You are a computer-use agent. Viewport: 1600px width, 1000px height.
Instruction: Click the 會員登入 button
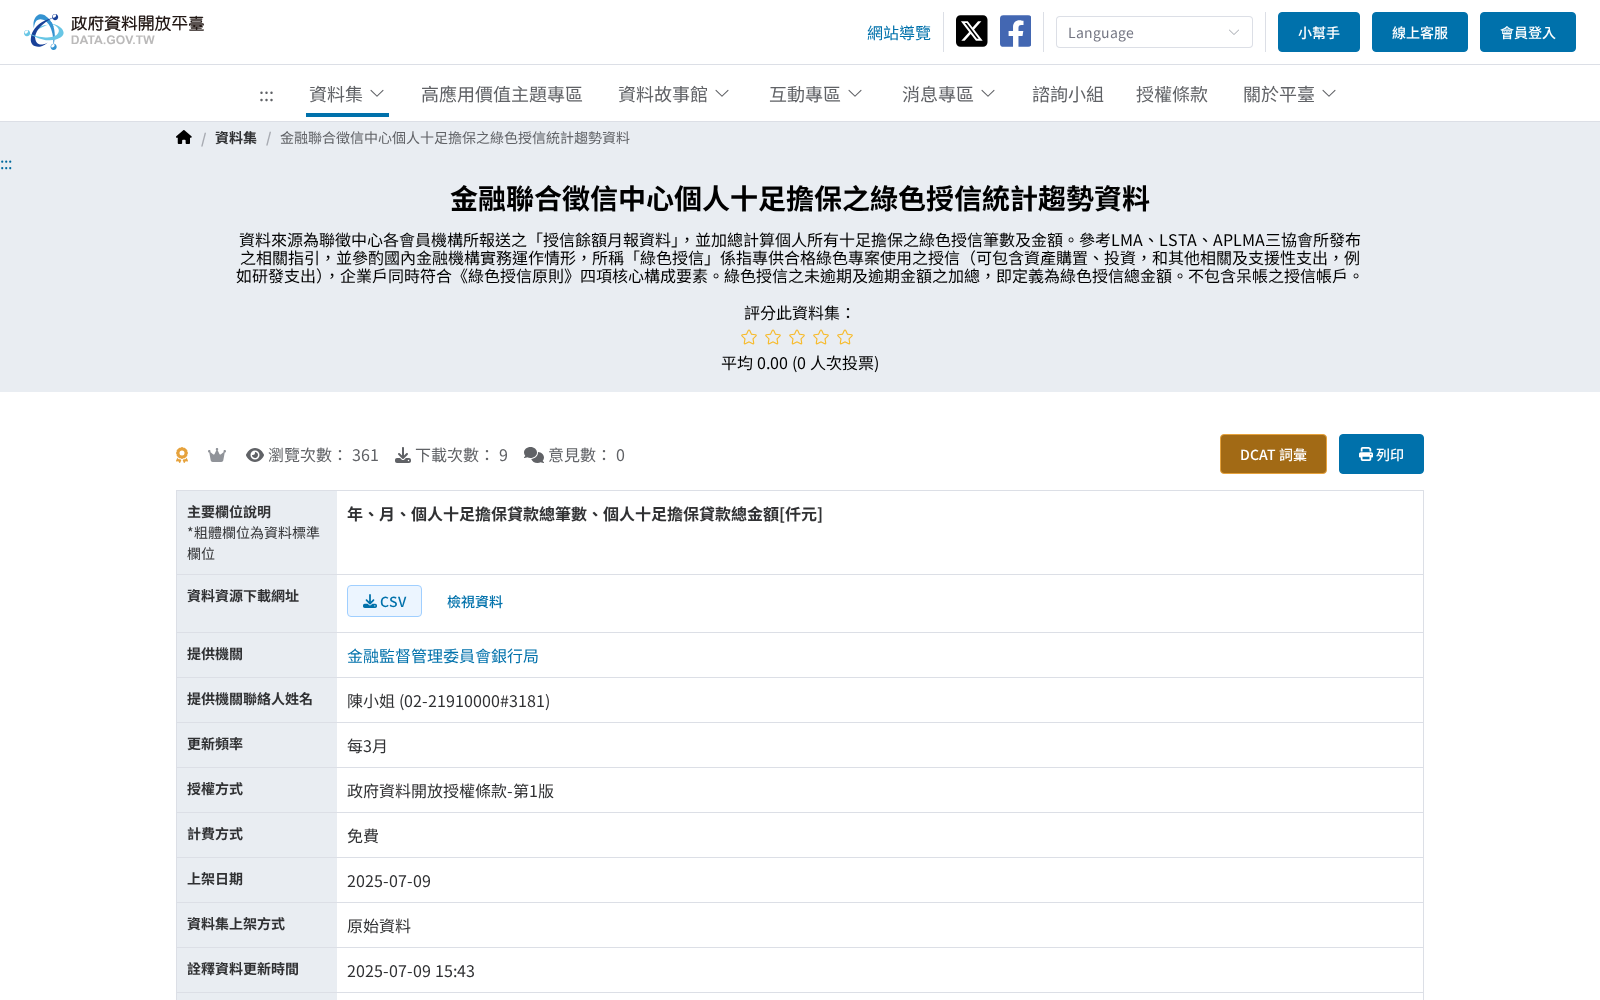[1528, 32]
